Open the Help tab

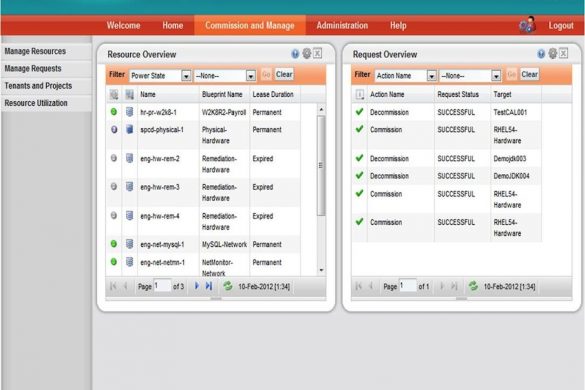point(398,25)
